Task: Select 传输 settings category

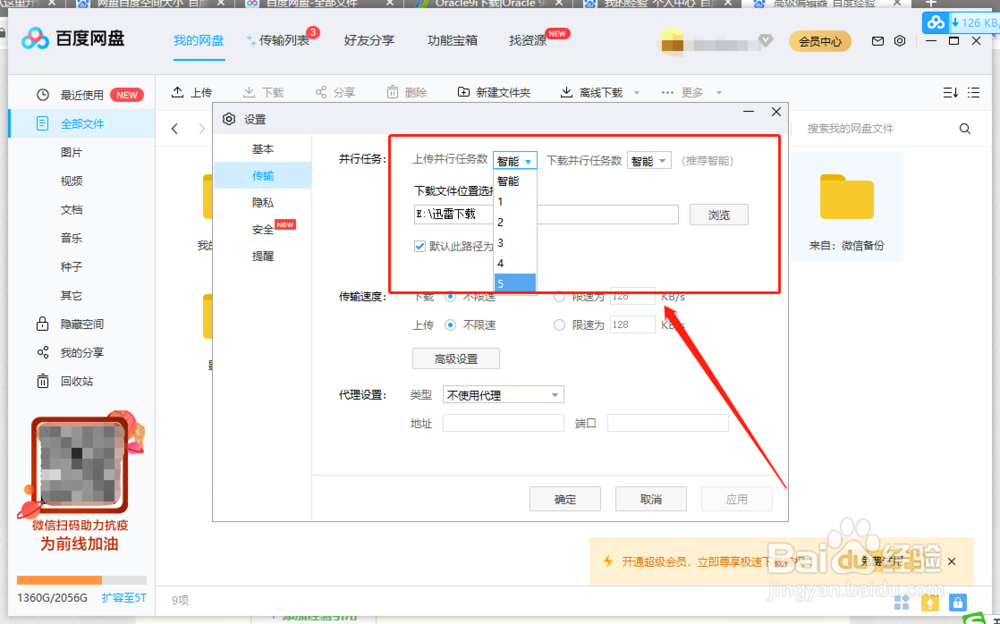Action: [x=263, y=175]
